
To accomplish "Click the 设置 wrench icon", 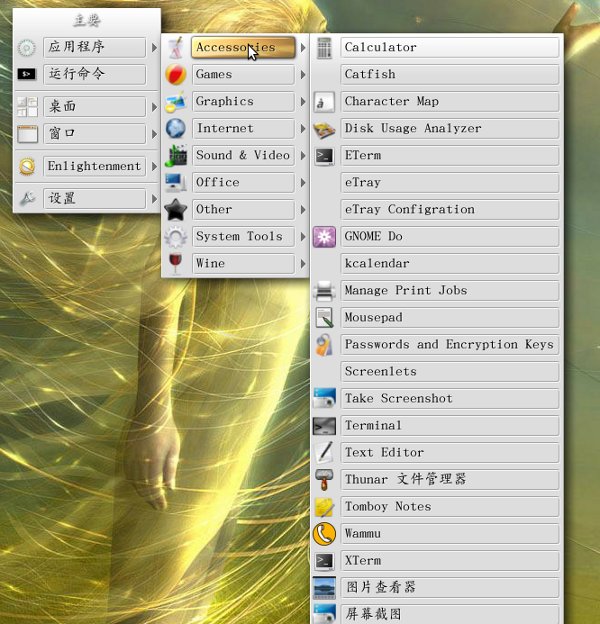I will (27, 198).
